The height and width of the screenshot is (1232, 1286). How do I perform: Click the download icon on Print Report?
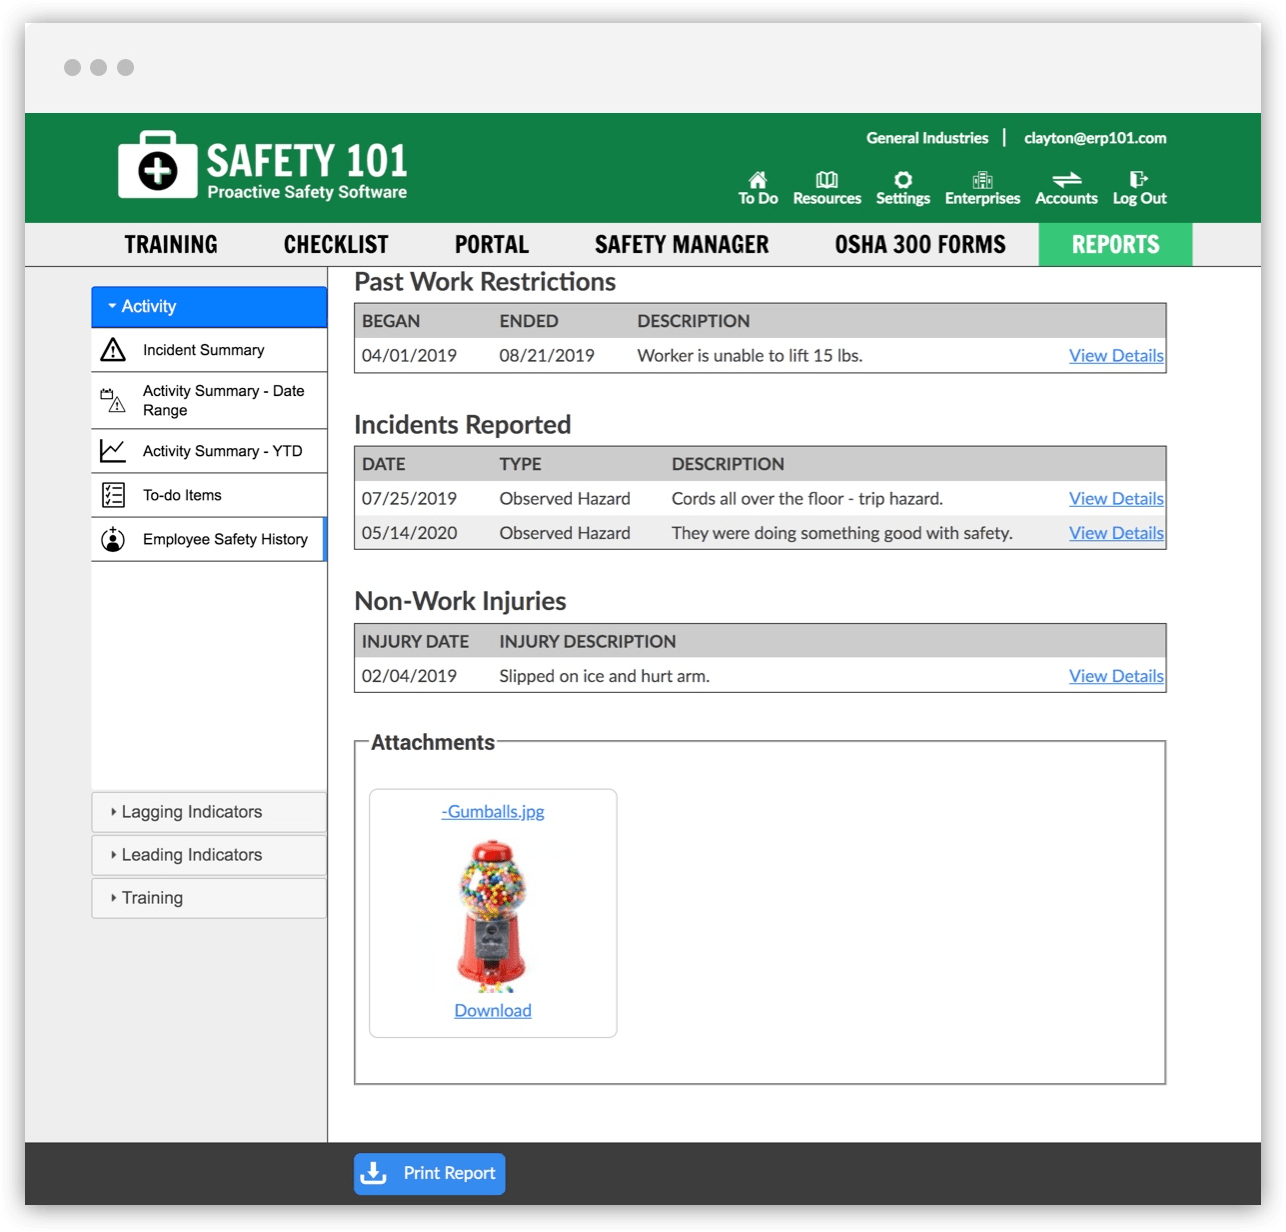point(373,1173)
